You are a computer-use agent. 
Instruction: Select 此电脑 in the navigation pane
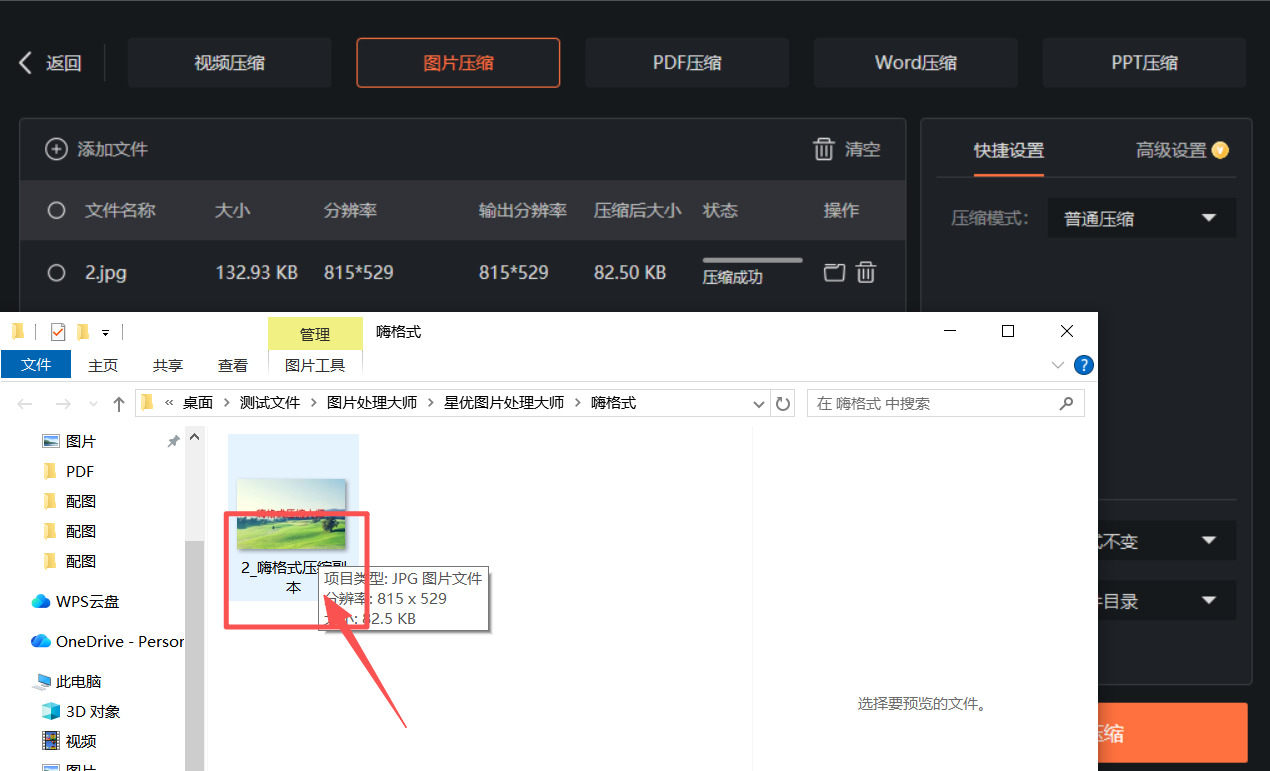(78, 681)
